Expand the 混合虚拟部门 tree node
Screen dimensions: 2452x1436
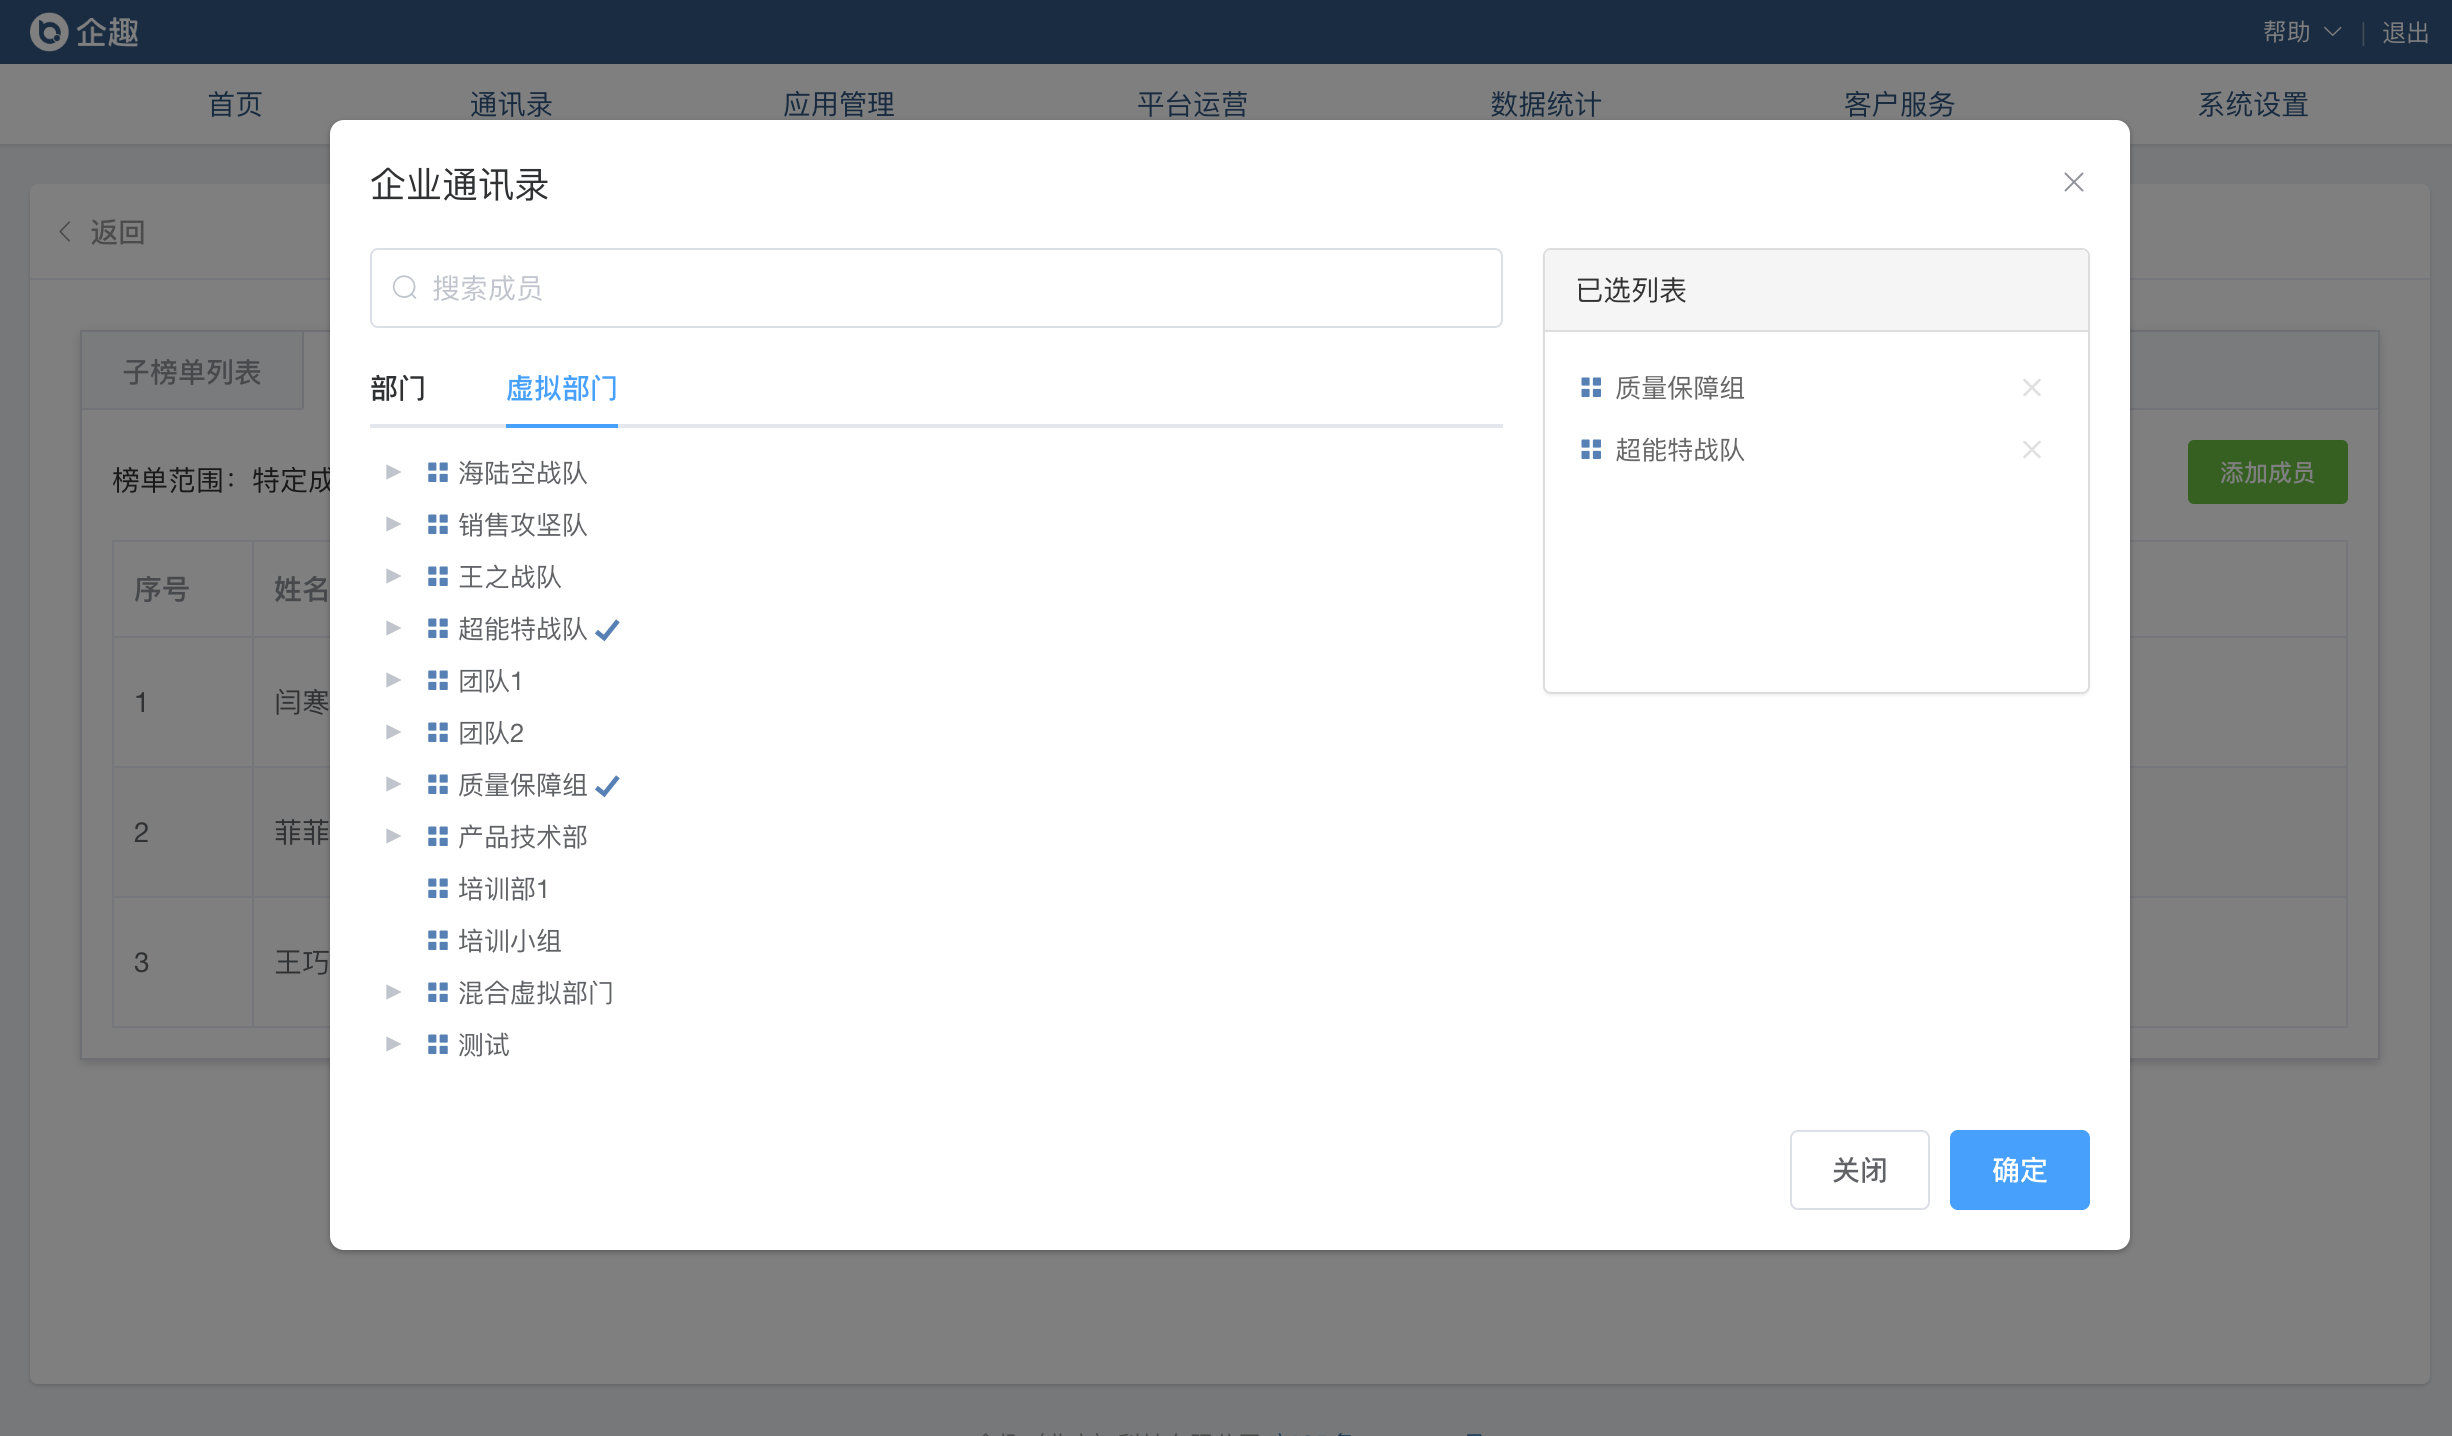[x=393, y=992]
